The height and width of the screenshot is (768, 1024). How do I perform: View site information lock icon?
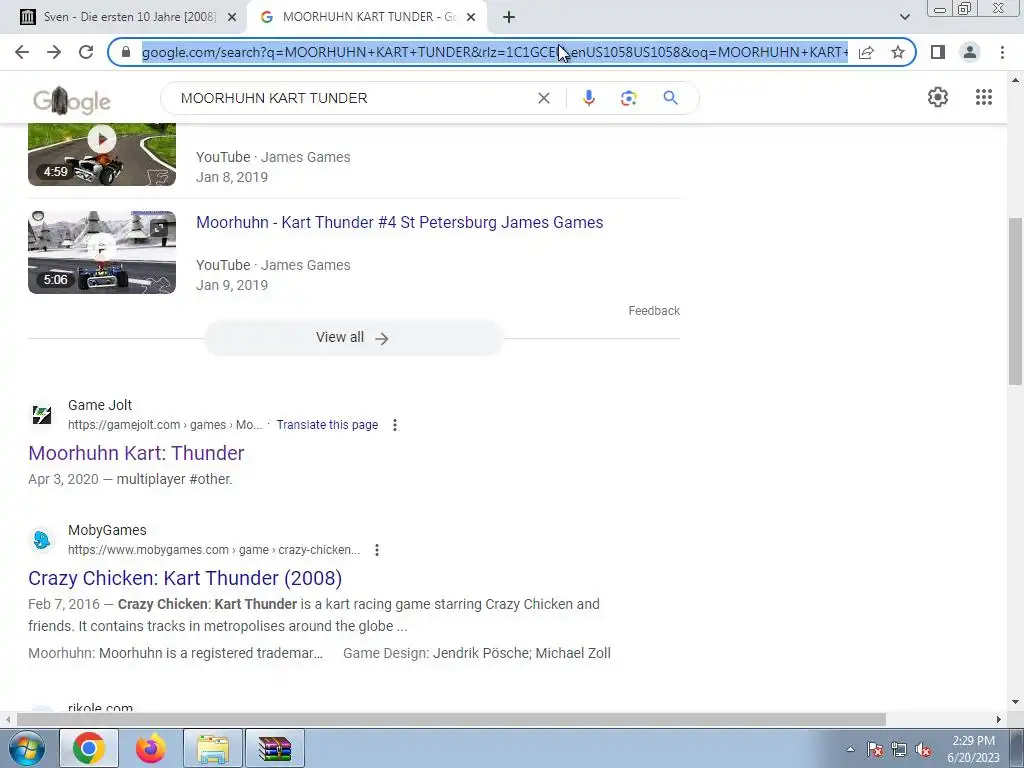[126, 52]
